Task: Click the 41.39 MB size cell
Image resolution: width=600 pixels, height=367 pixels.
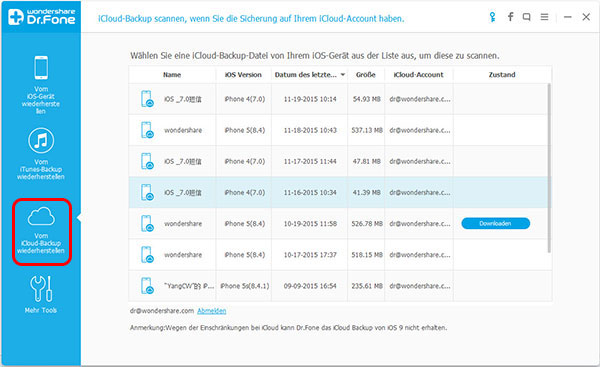Action: [367, 192]
